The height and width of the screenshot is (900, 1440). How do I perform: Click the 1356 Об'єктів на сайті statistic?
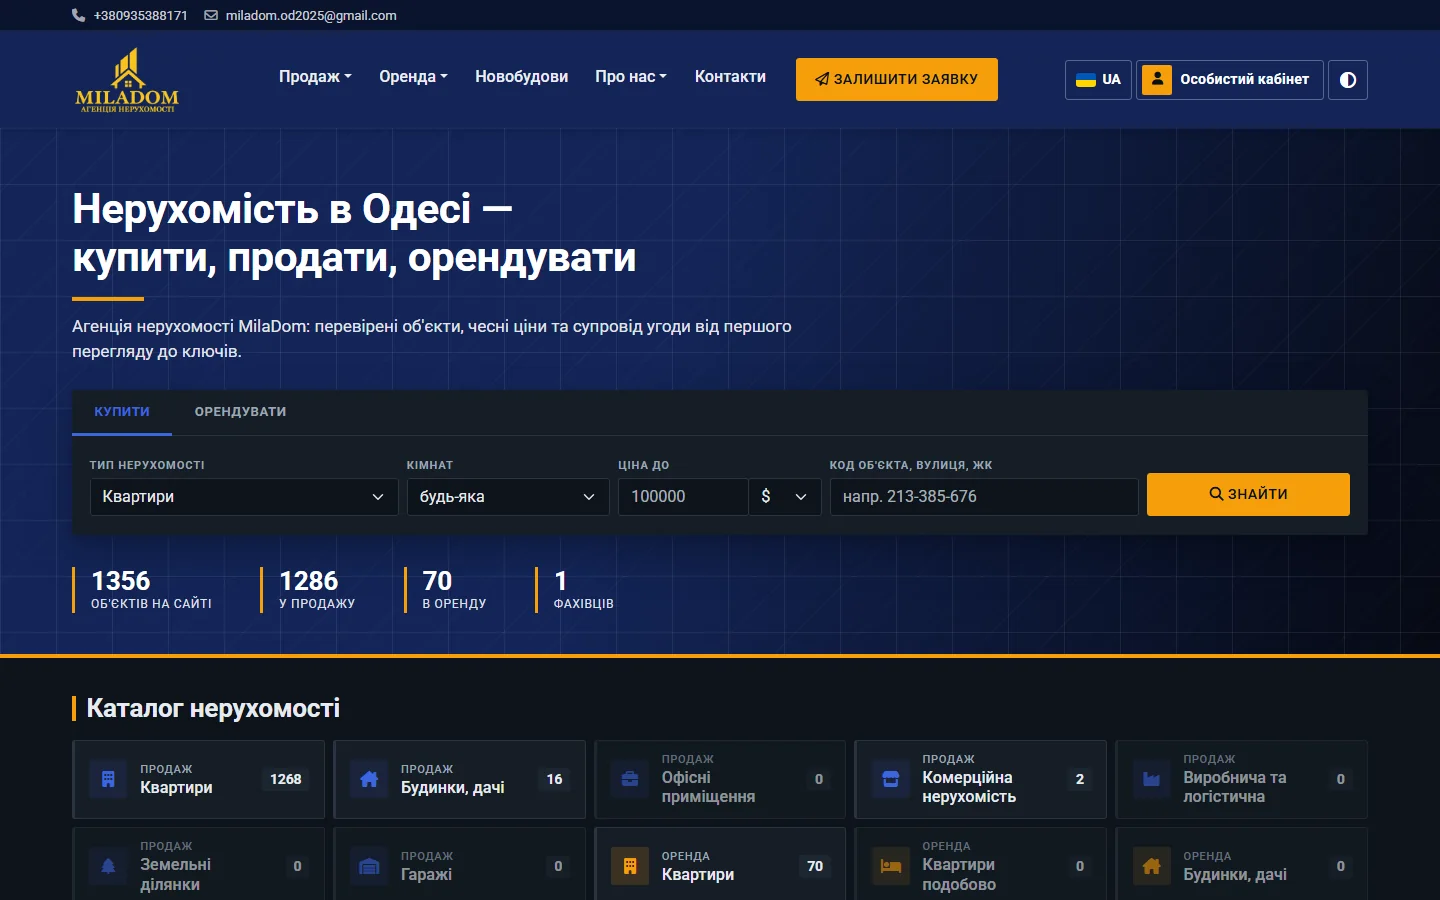(142, 590)
